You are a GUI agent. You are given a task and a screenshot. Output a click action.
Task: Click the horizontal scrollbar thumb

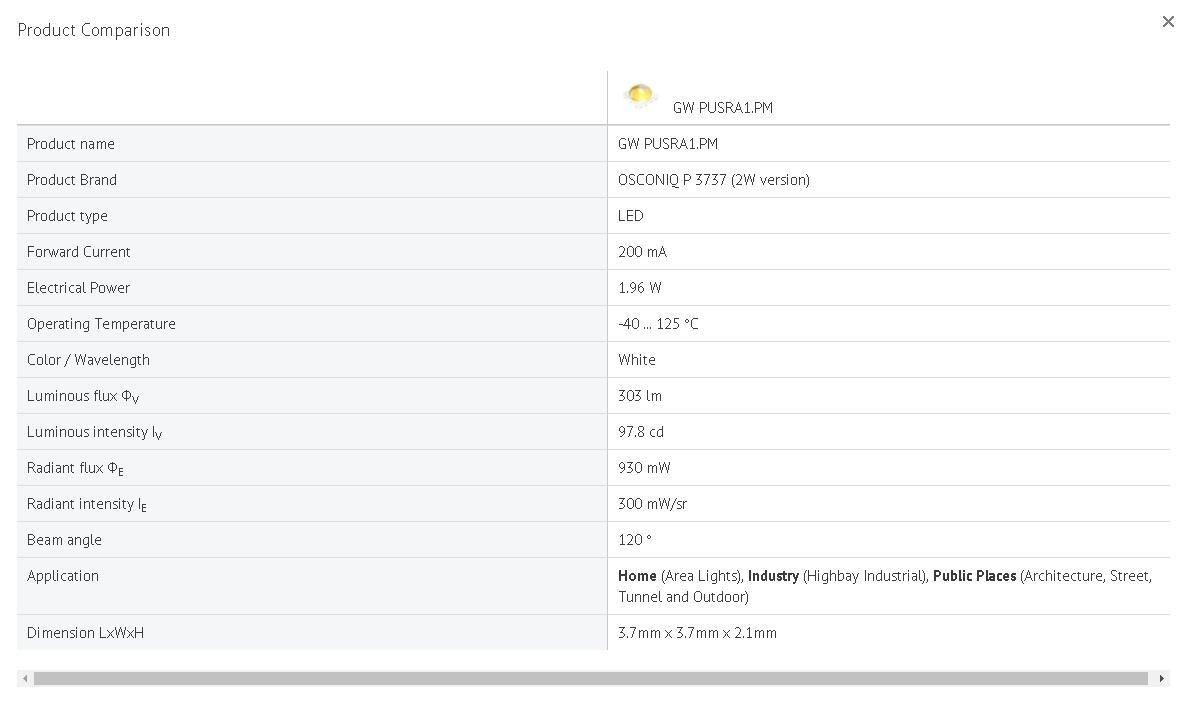590,678
